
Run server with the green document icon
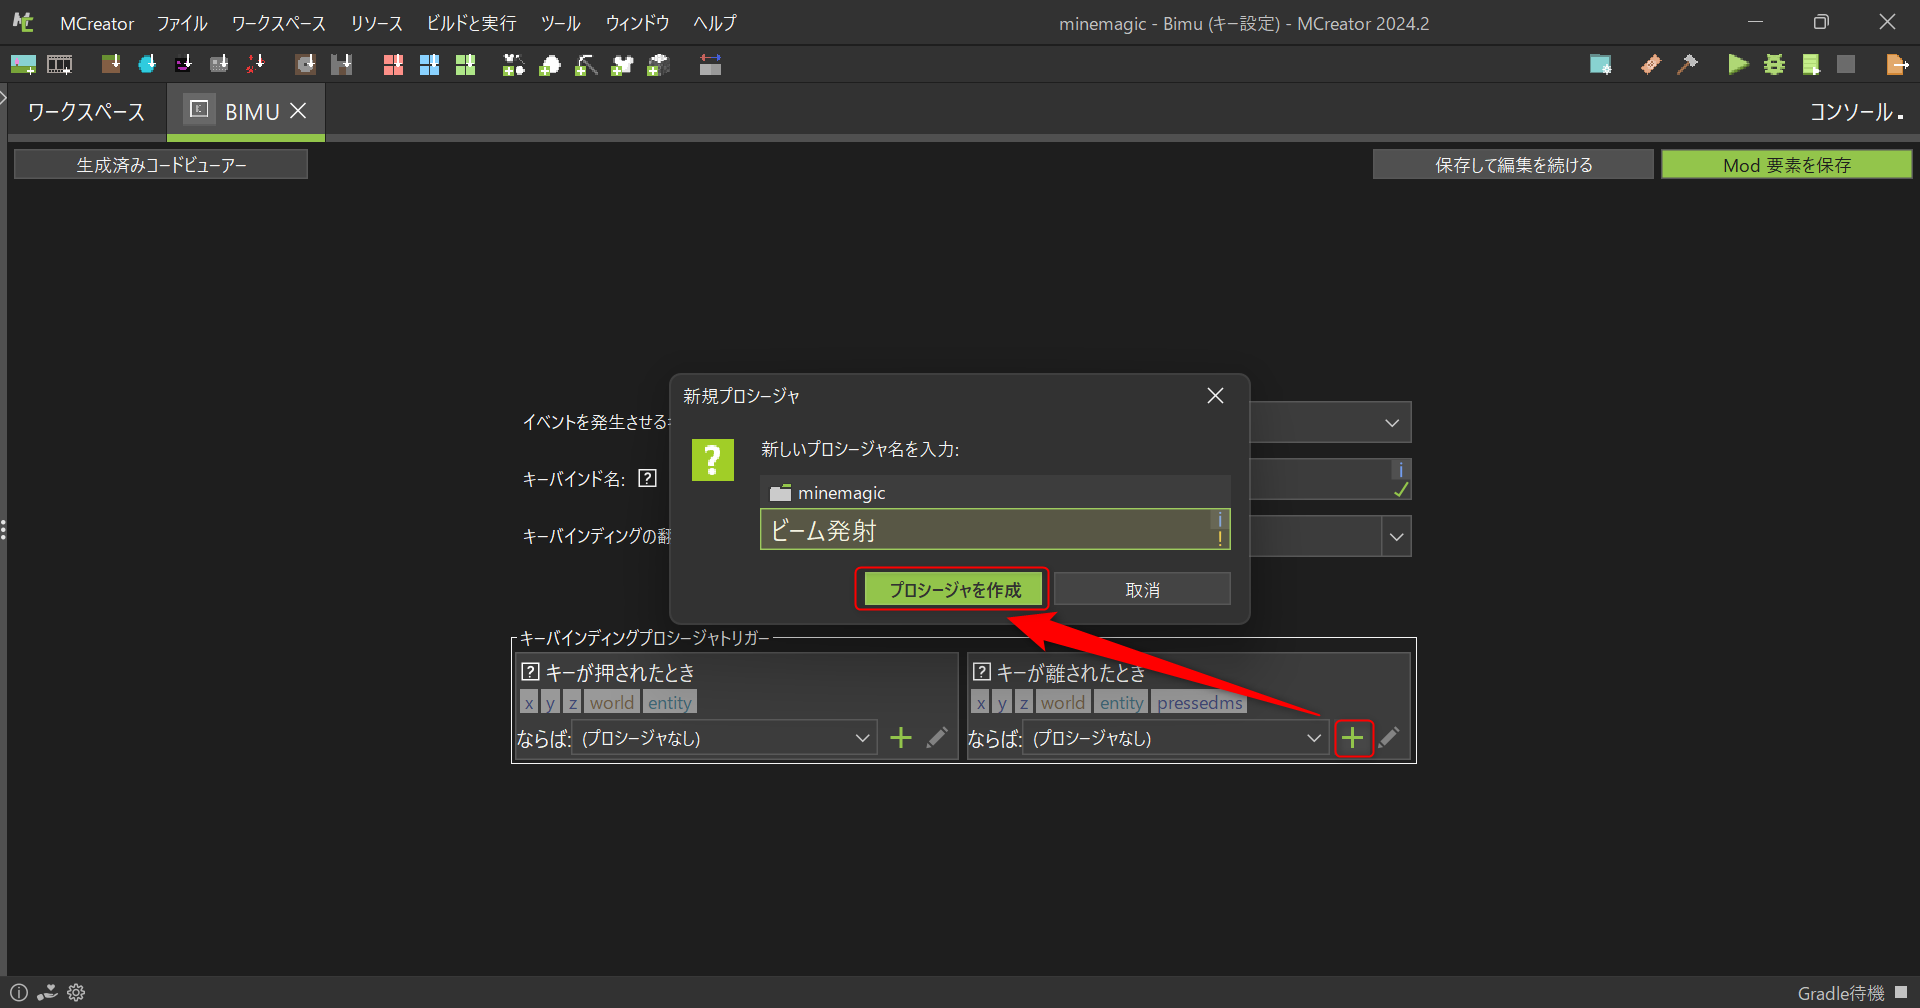pos(1810,65)
